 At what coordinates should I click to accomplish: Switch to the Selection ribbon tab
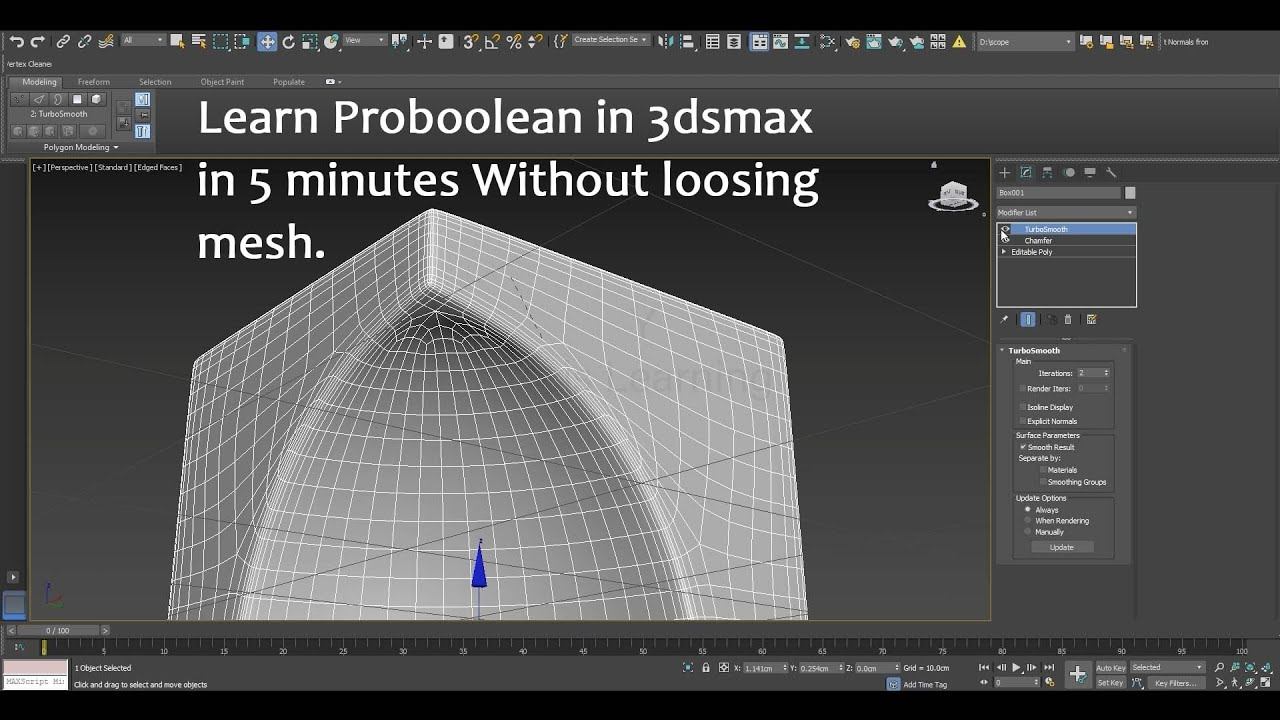[x=155, y=82]
